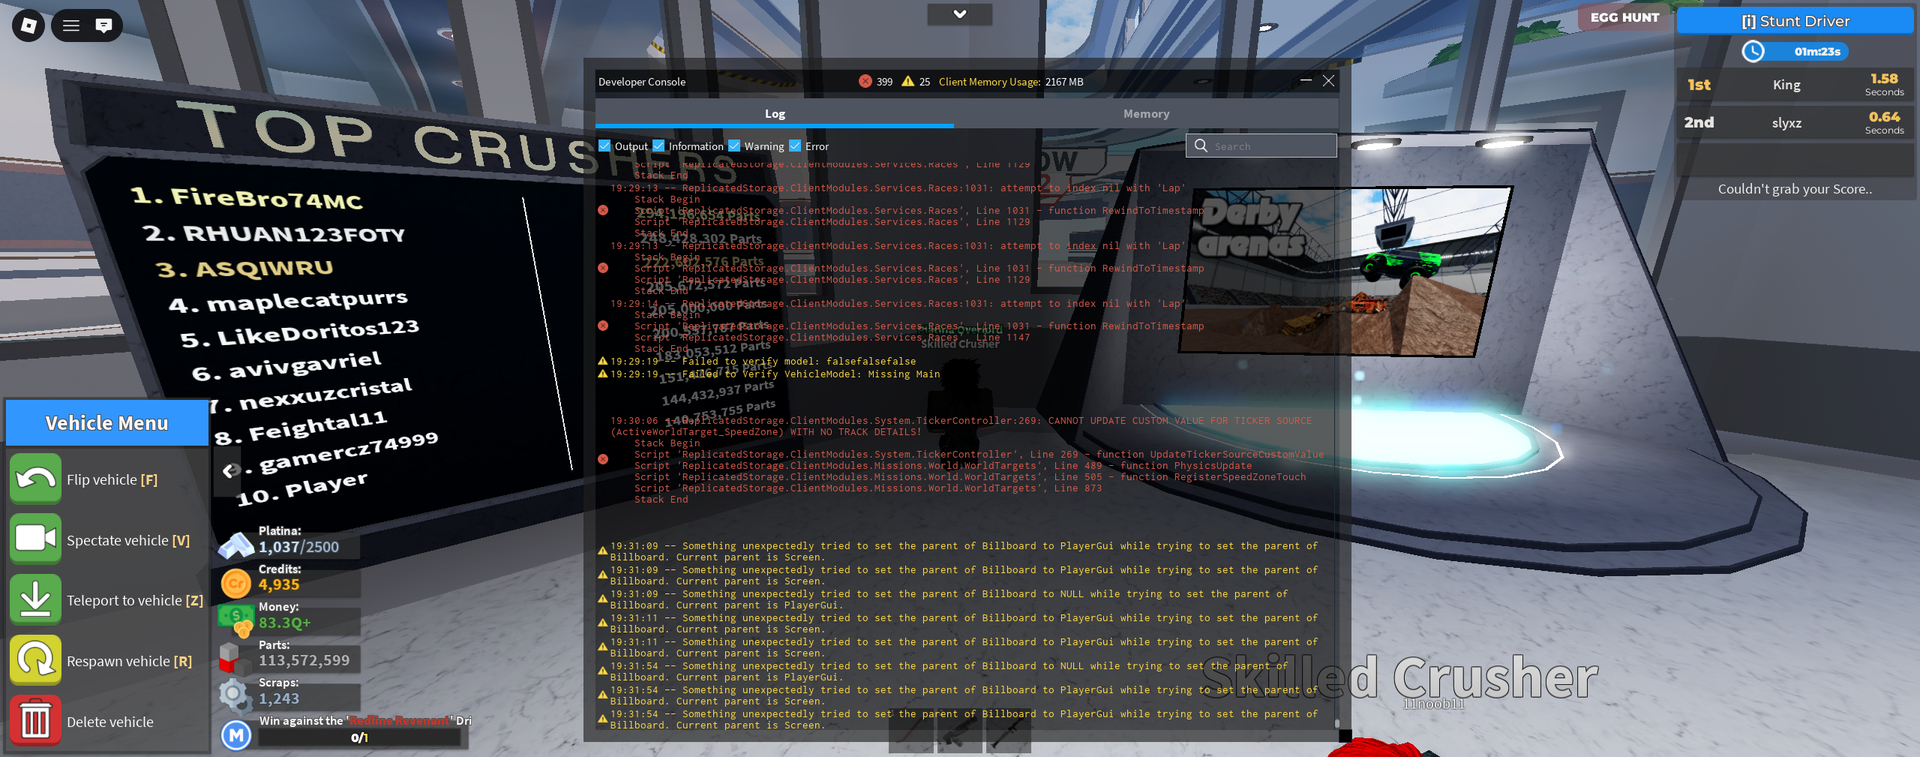Screen dimensions: 1920x757
Task: Click the Respawn vehicle icon
Action: pyautogui.click(x=36, y=660)
